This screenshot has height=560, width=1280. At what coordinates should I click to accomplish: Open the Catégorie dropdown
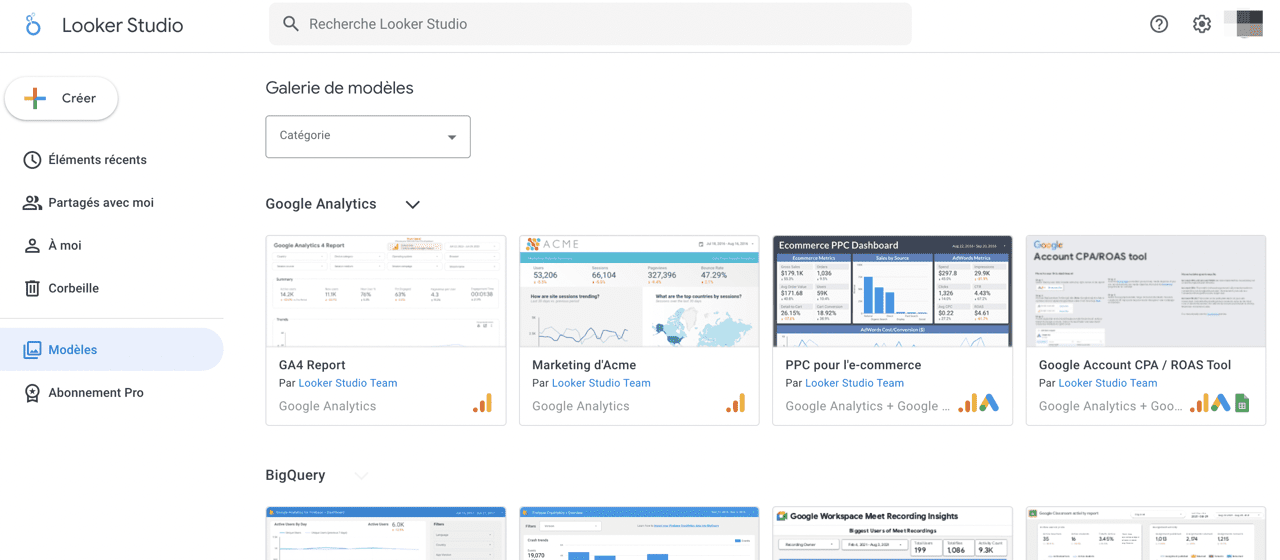(x=368, y=137)
